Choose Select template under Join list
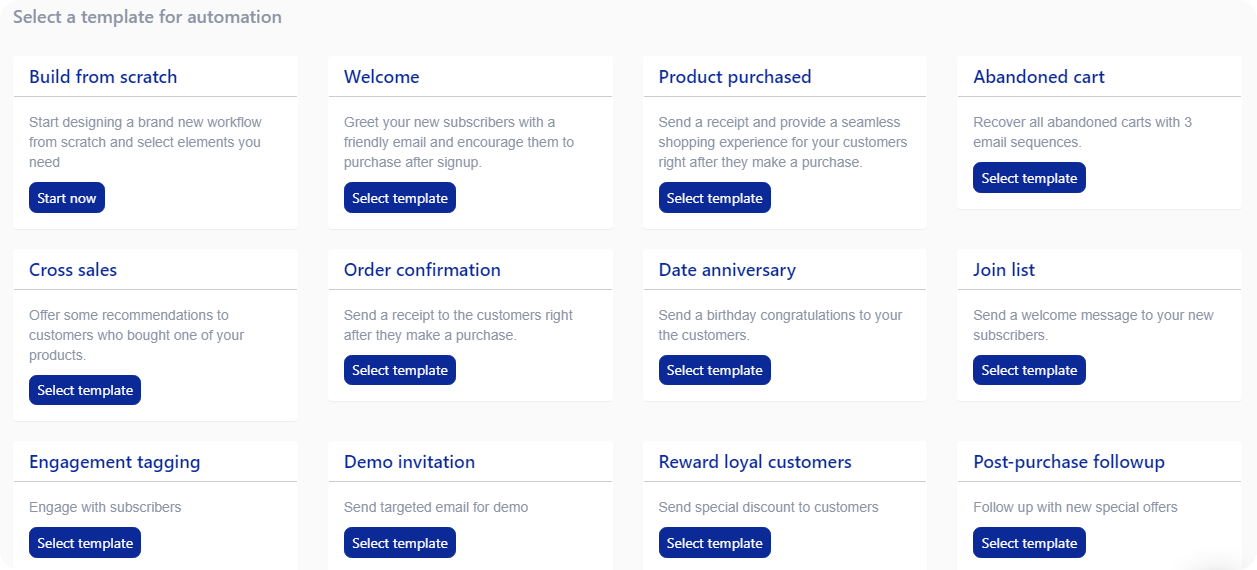The image size is (1257, 570). 1029,370
